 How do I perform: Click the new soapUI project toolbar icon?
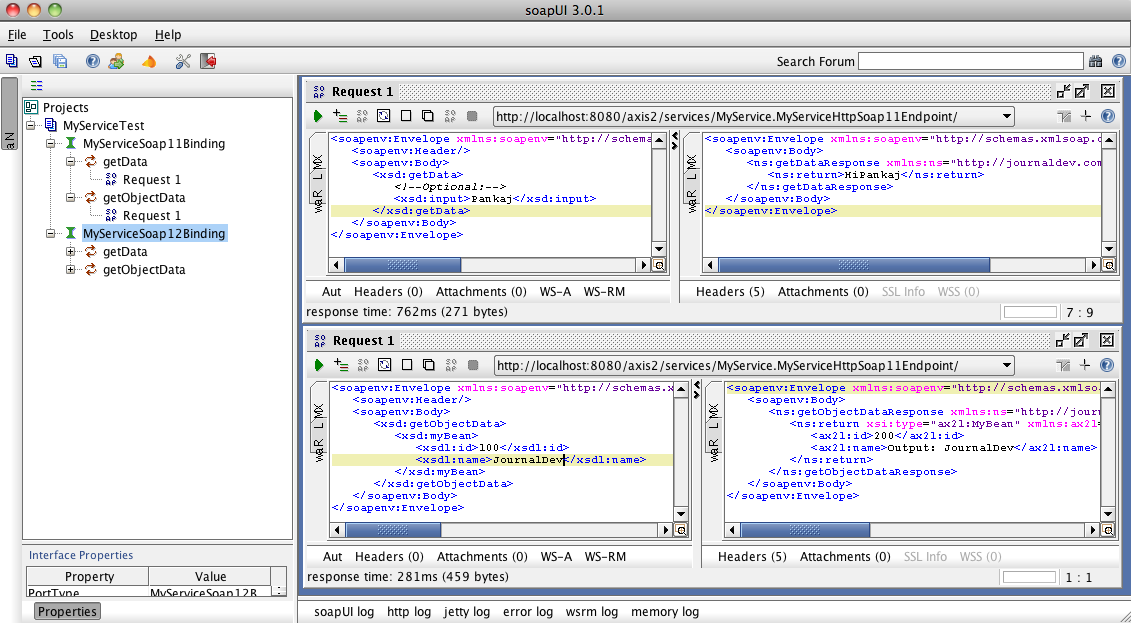12,61
